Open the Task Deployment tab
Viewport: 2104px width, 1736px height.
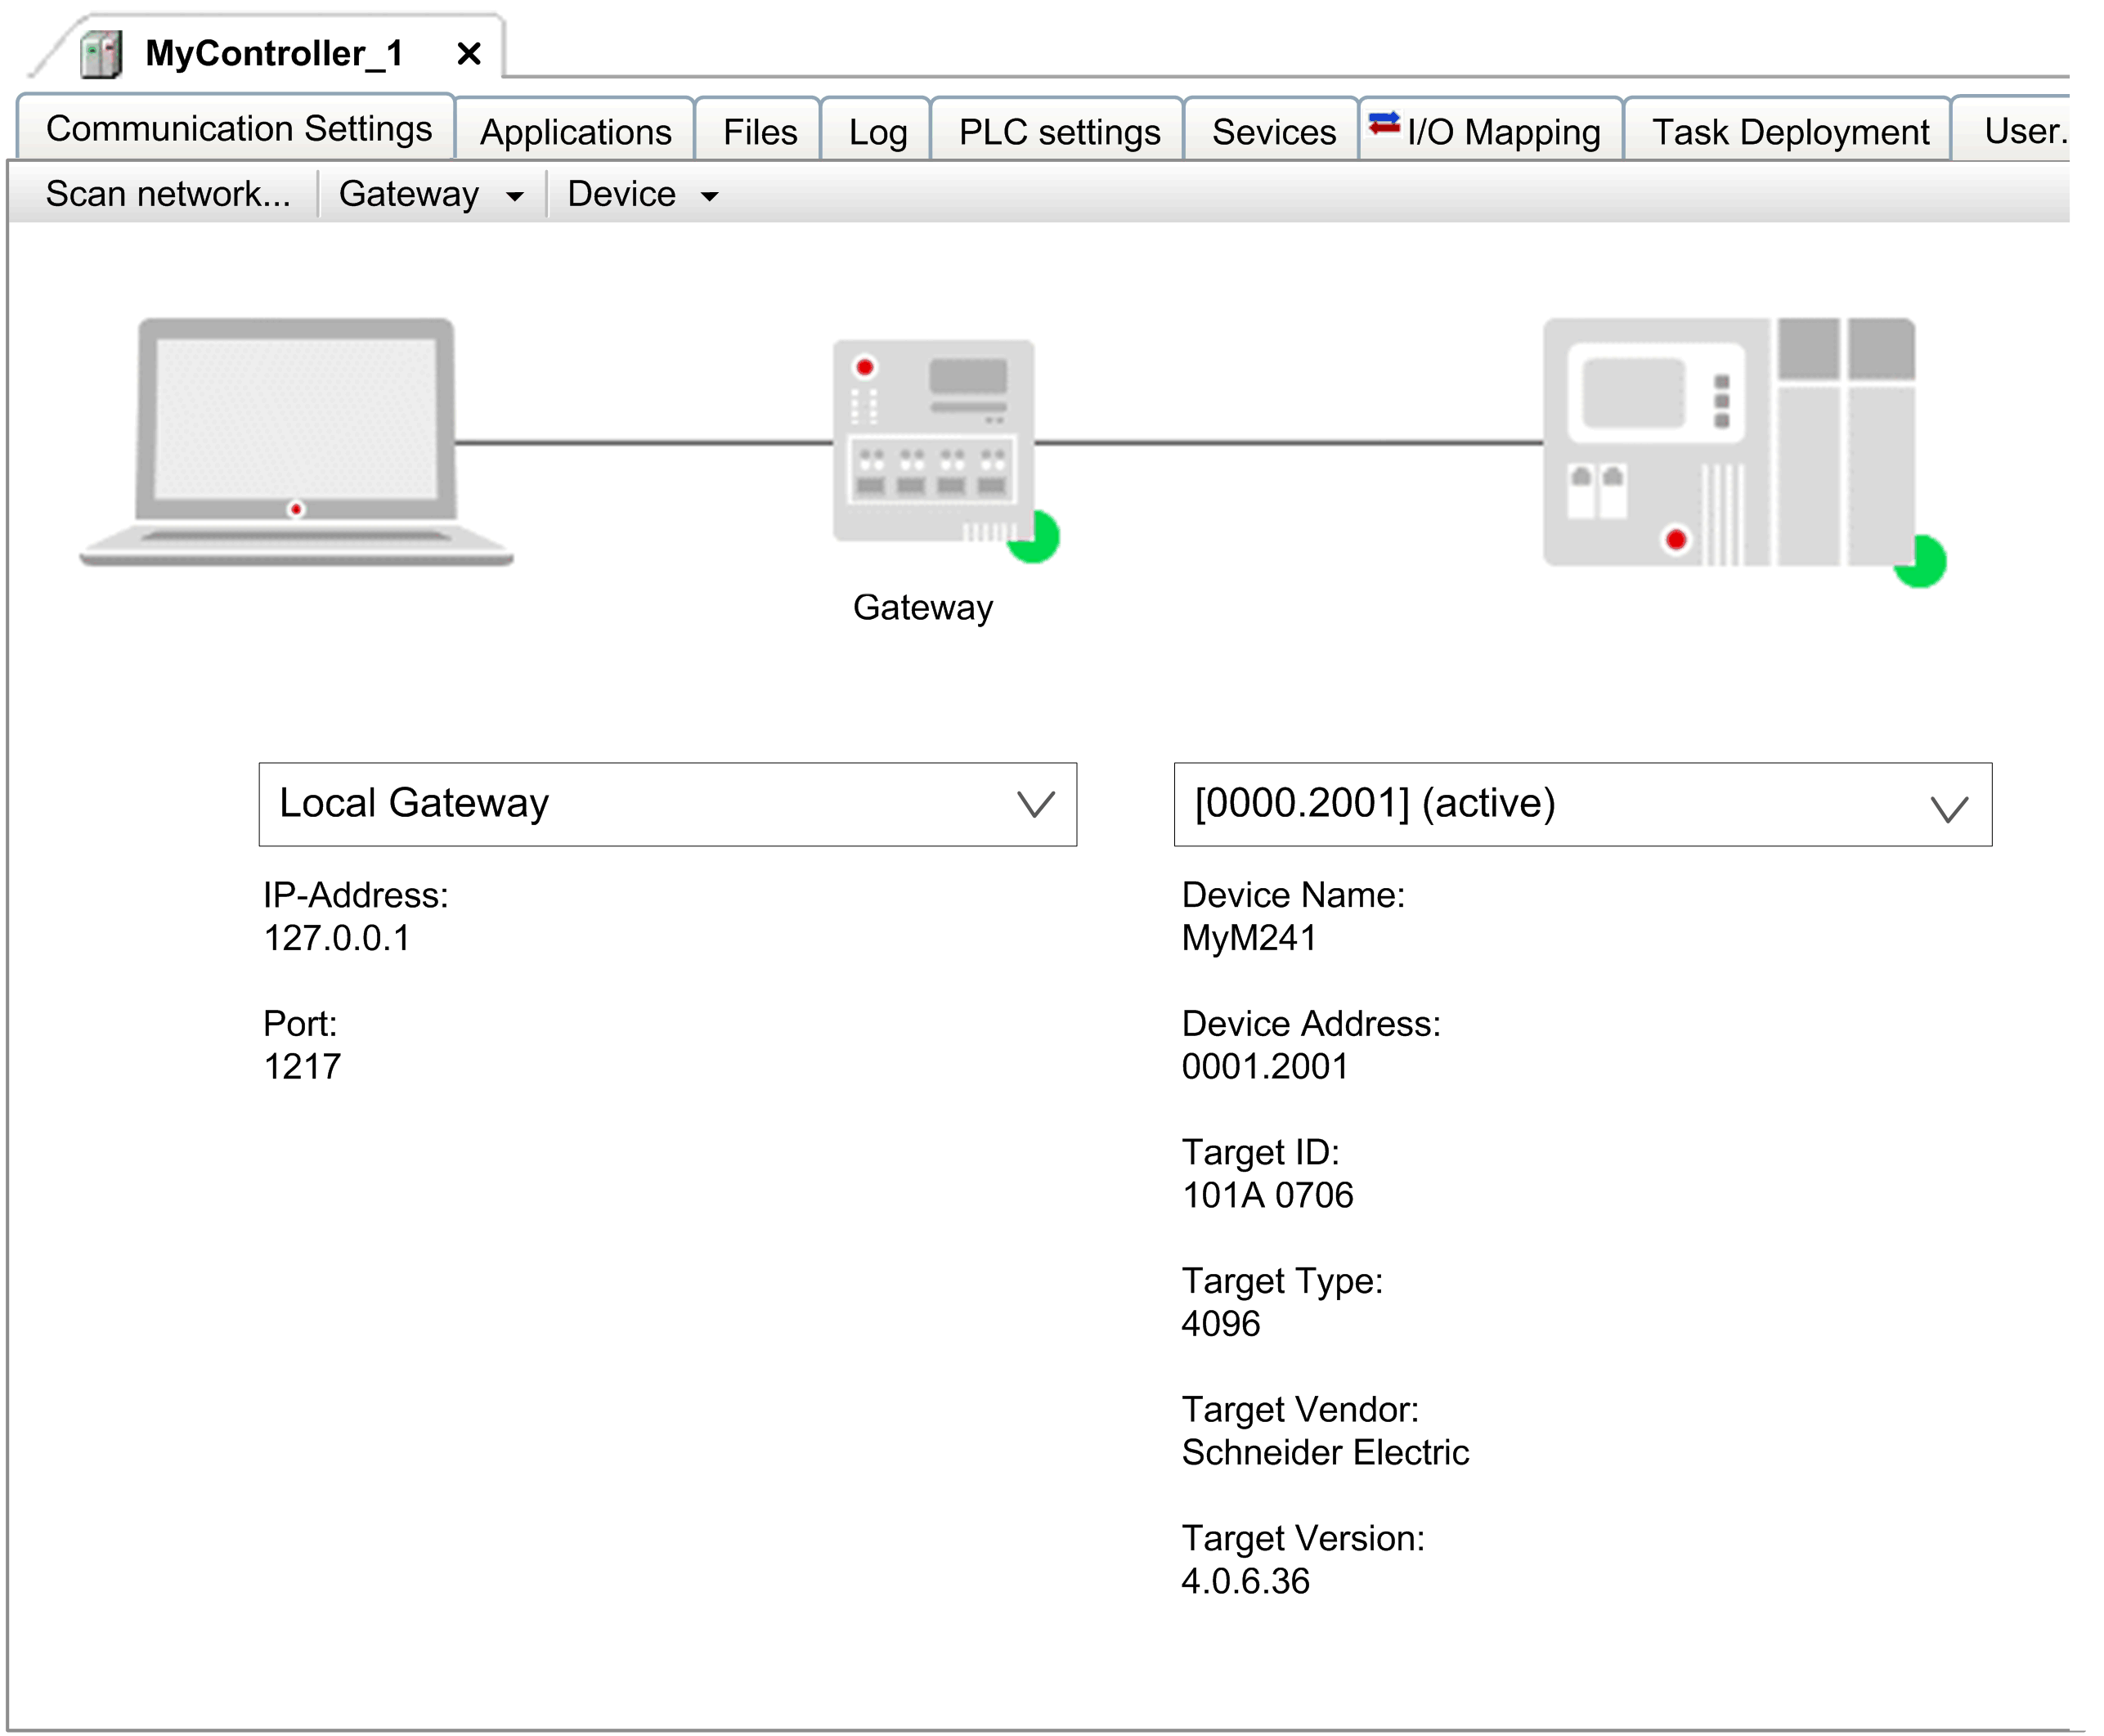[1789, 132]
